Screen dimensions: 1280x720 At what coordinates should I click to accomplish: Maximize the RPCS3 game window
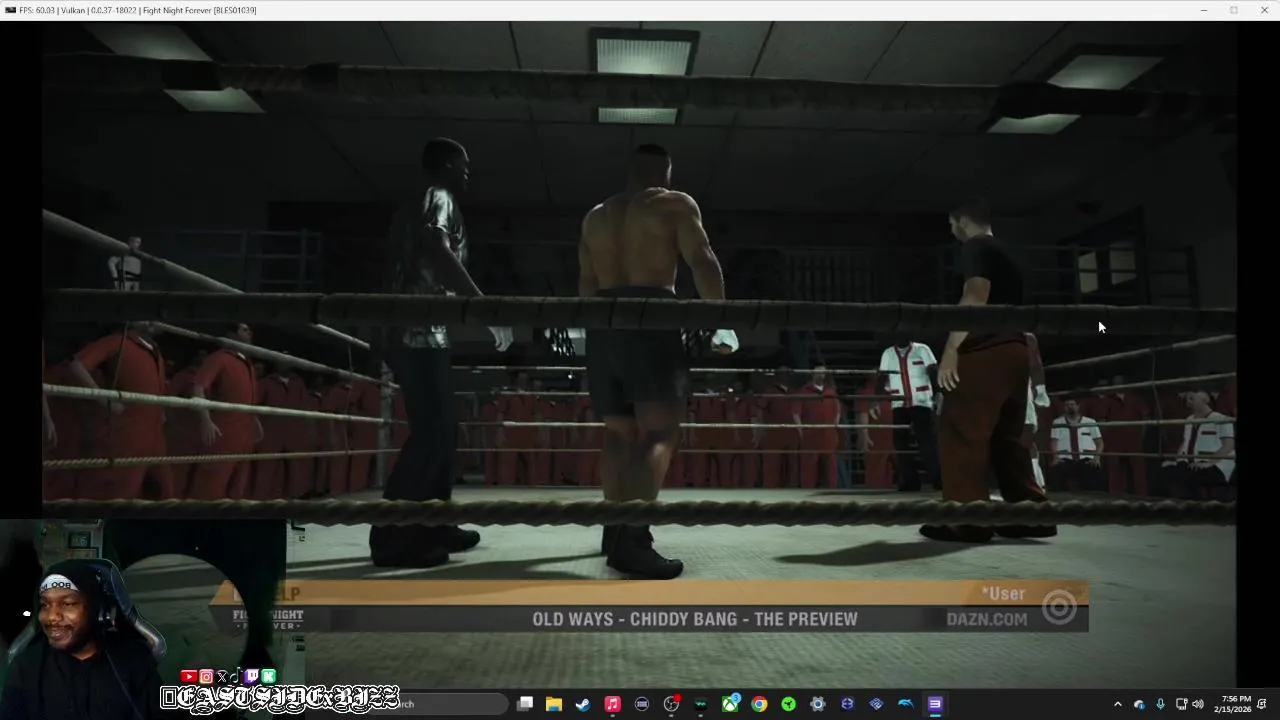coord(1233,10)
